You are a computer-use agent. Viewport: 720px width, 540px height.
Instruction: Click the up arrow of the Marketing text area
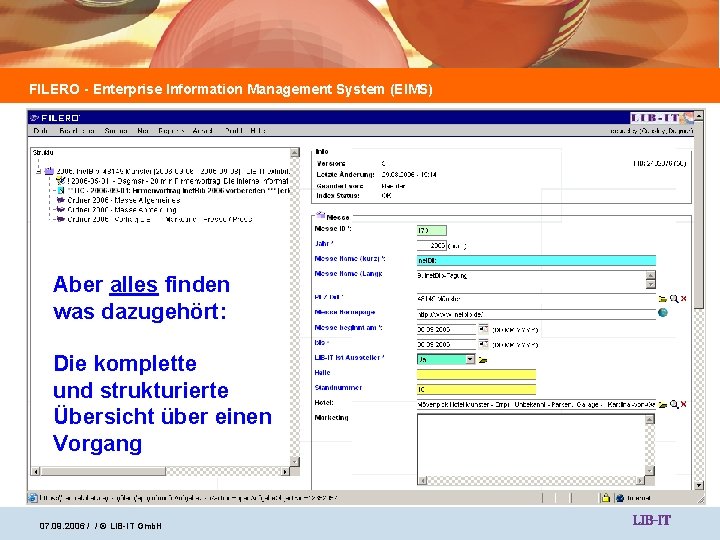[649, 419]
